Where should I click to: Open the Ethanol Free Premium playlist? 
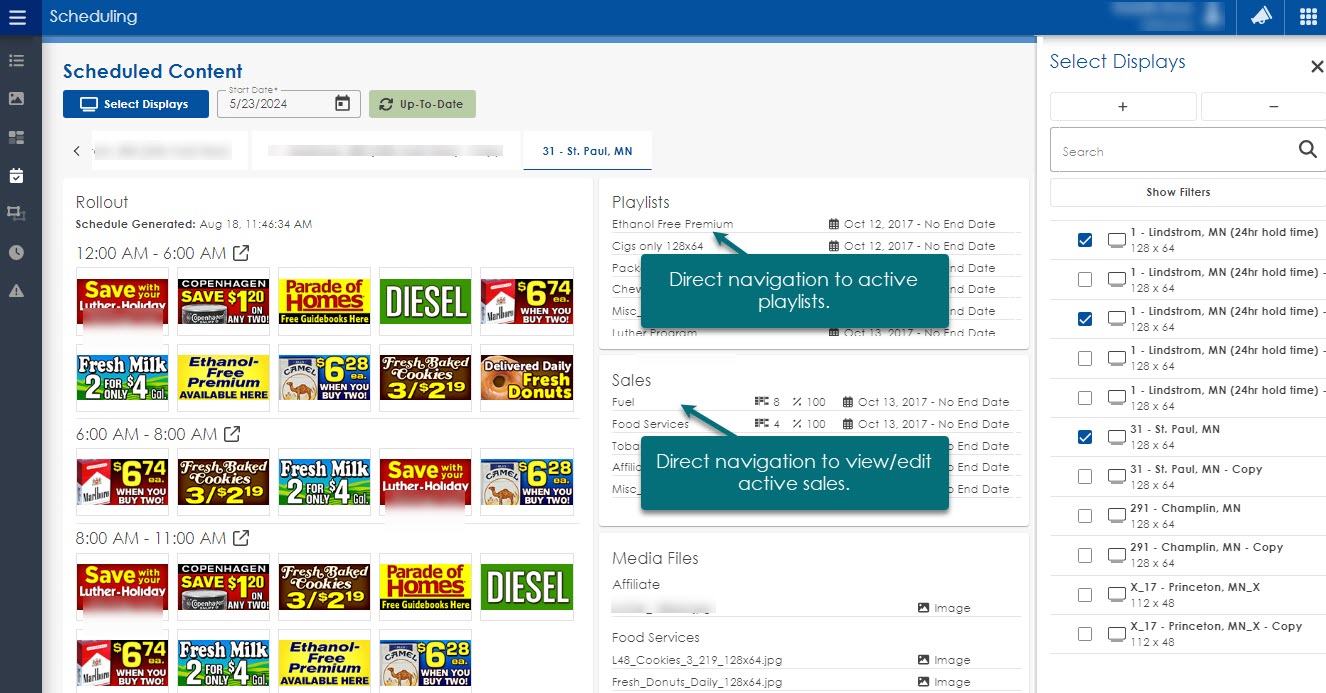point(672,224)
